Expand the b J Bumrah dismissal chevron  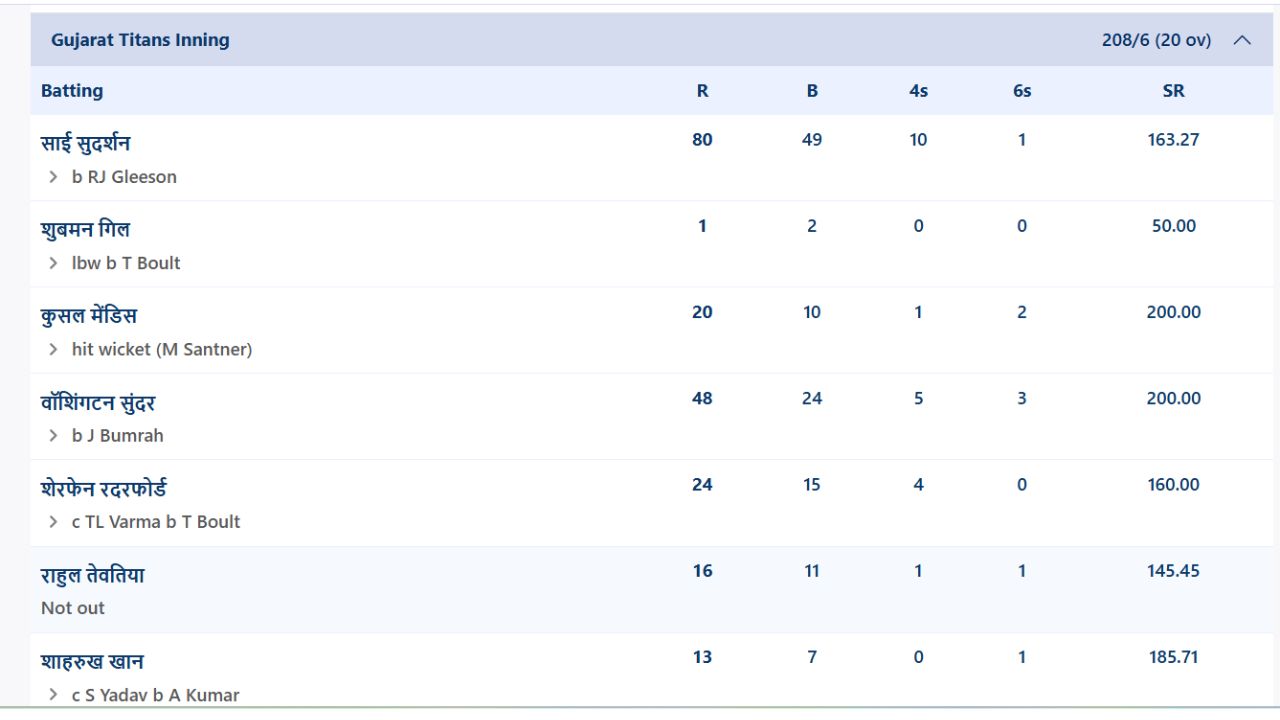(x=53, y=435)
